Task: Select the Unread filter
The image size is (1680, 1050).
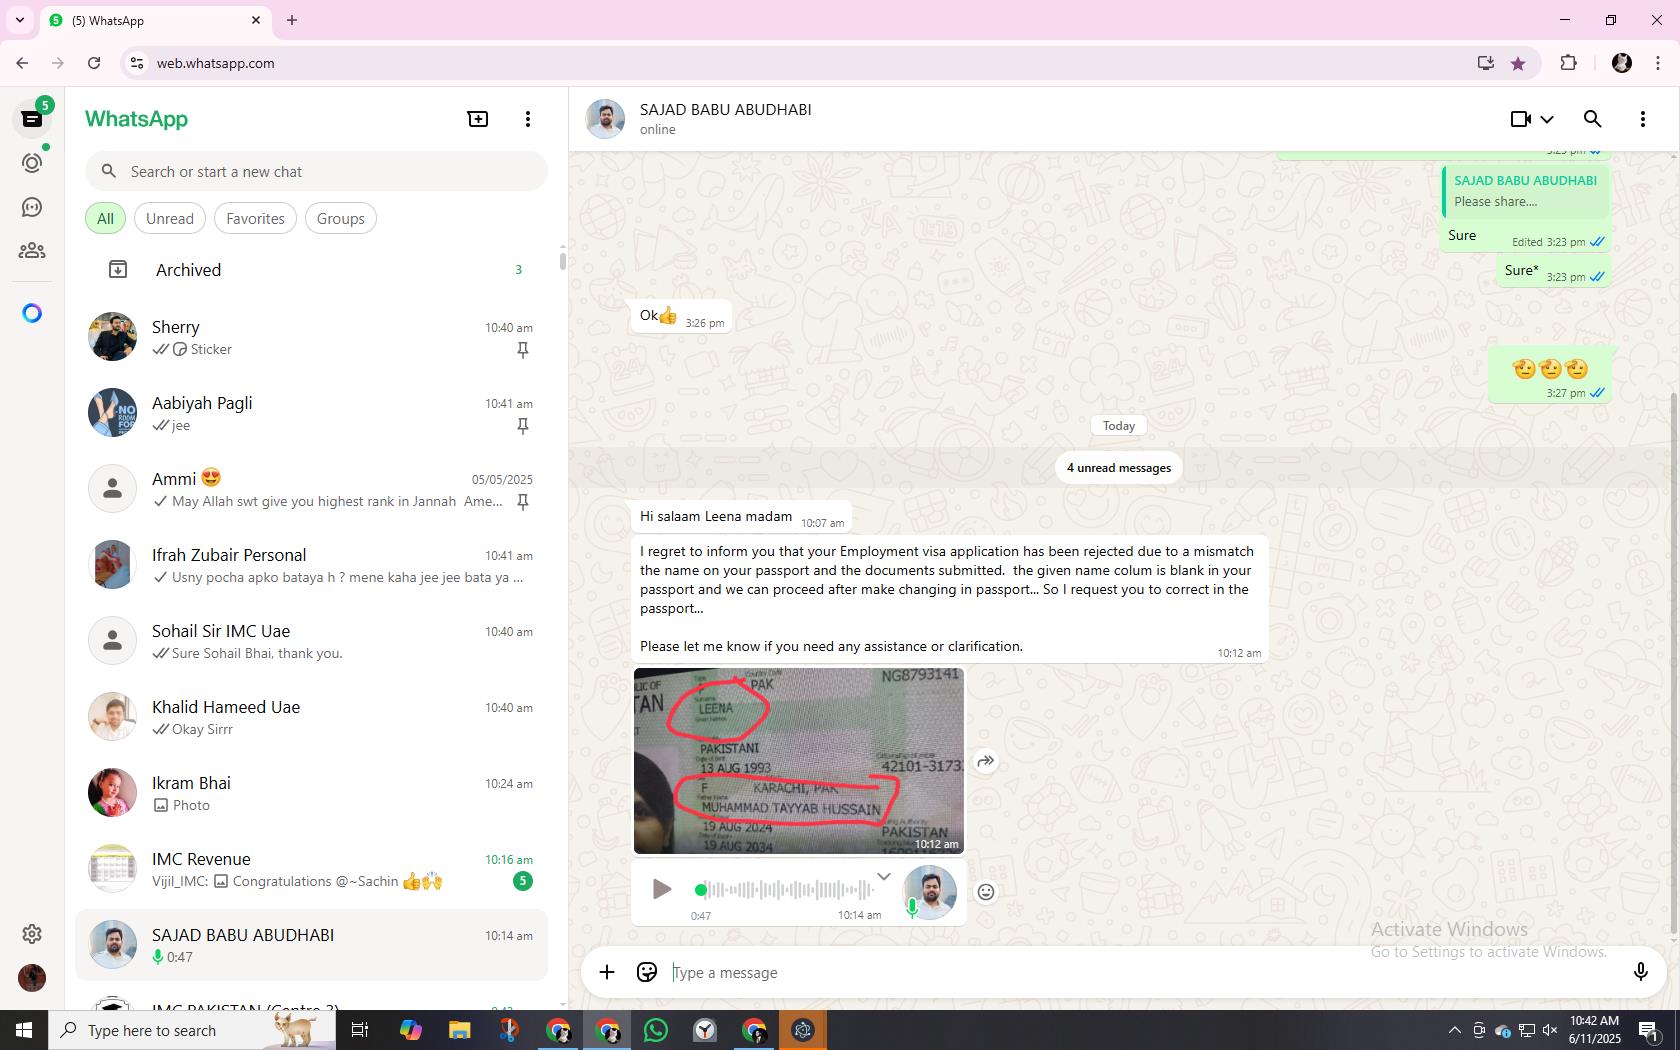Action: click(x=170, y=218)
